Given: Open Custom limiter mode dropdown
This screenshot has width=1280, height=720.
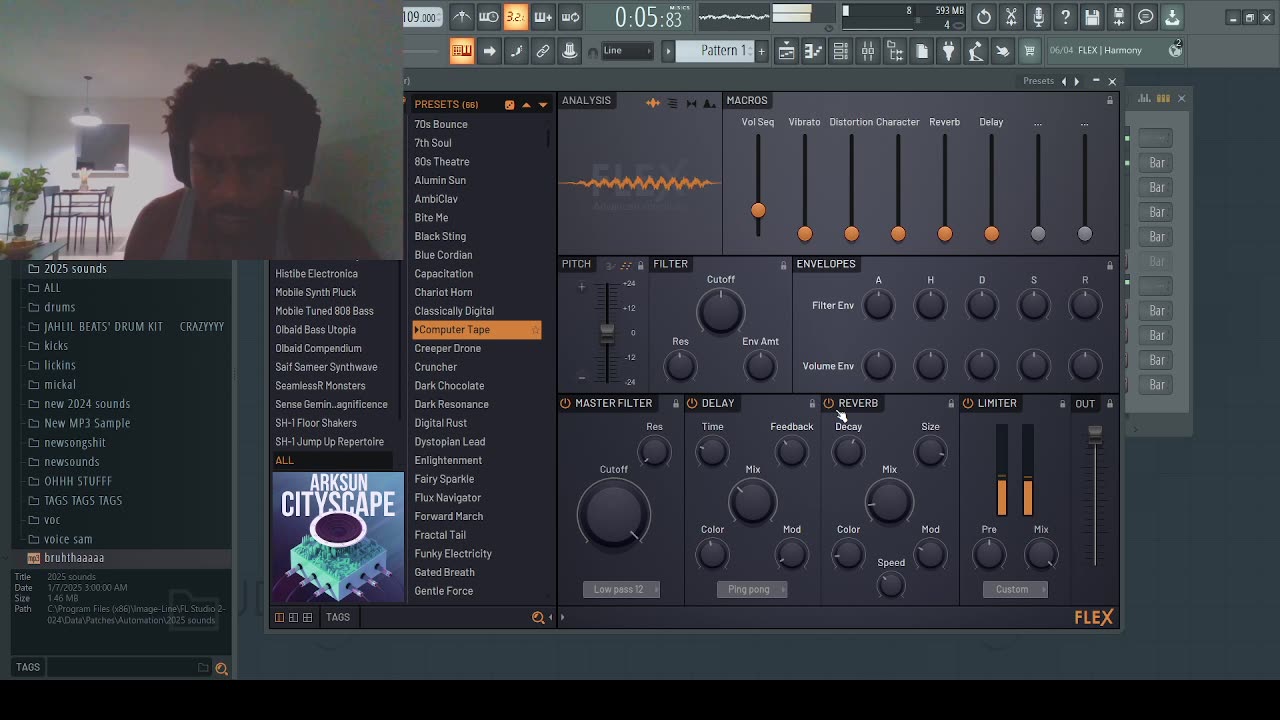Looking at the screenshot, I should tap(1015, 589).
